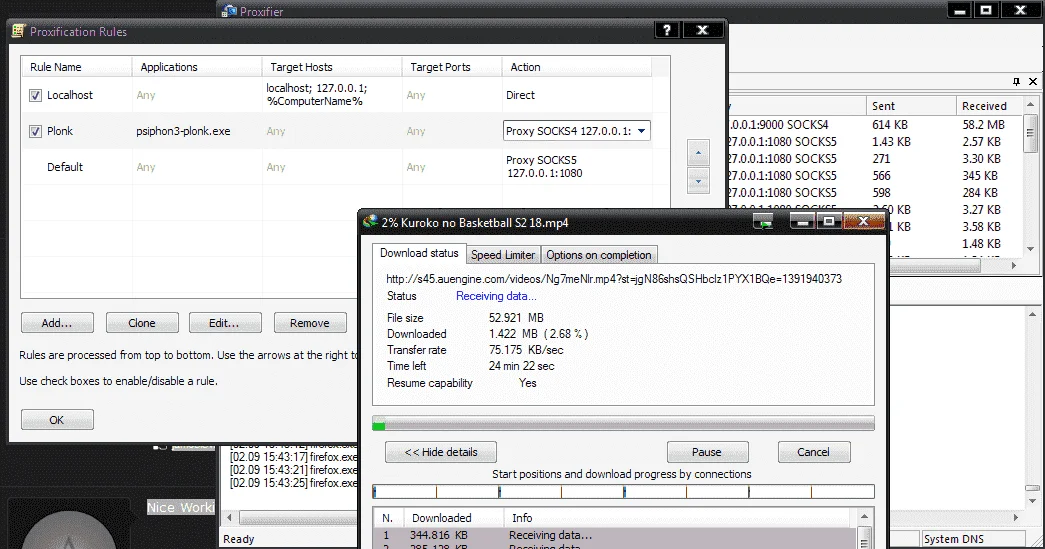Click the 58.2 MB received value
1045x549 pixels.
click(x=983, y=125)
